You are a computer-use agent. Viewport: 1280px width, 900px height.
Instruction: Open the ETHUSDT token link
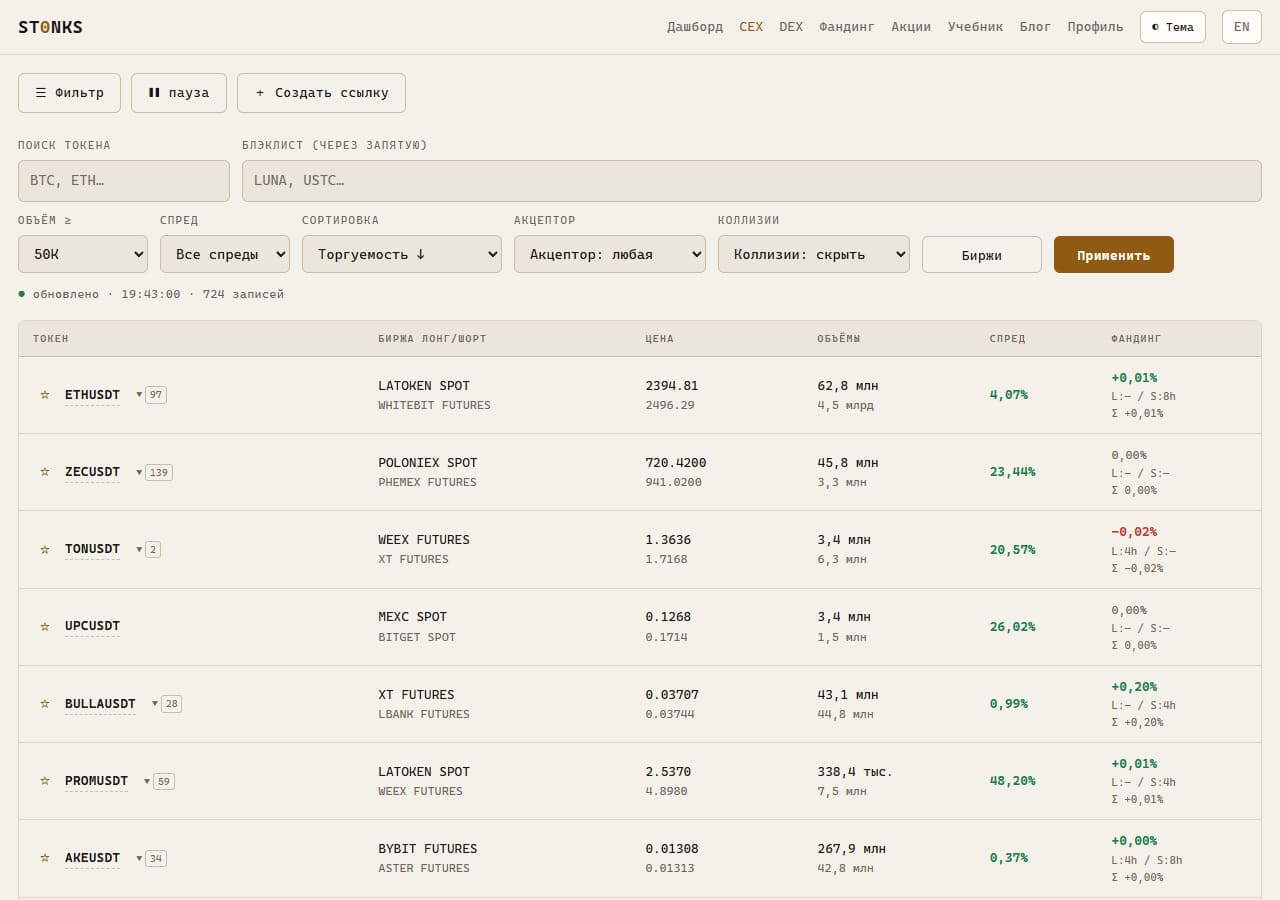click(92, 395)
